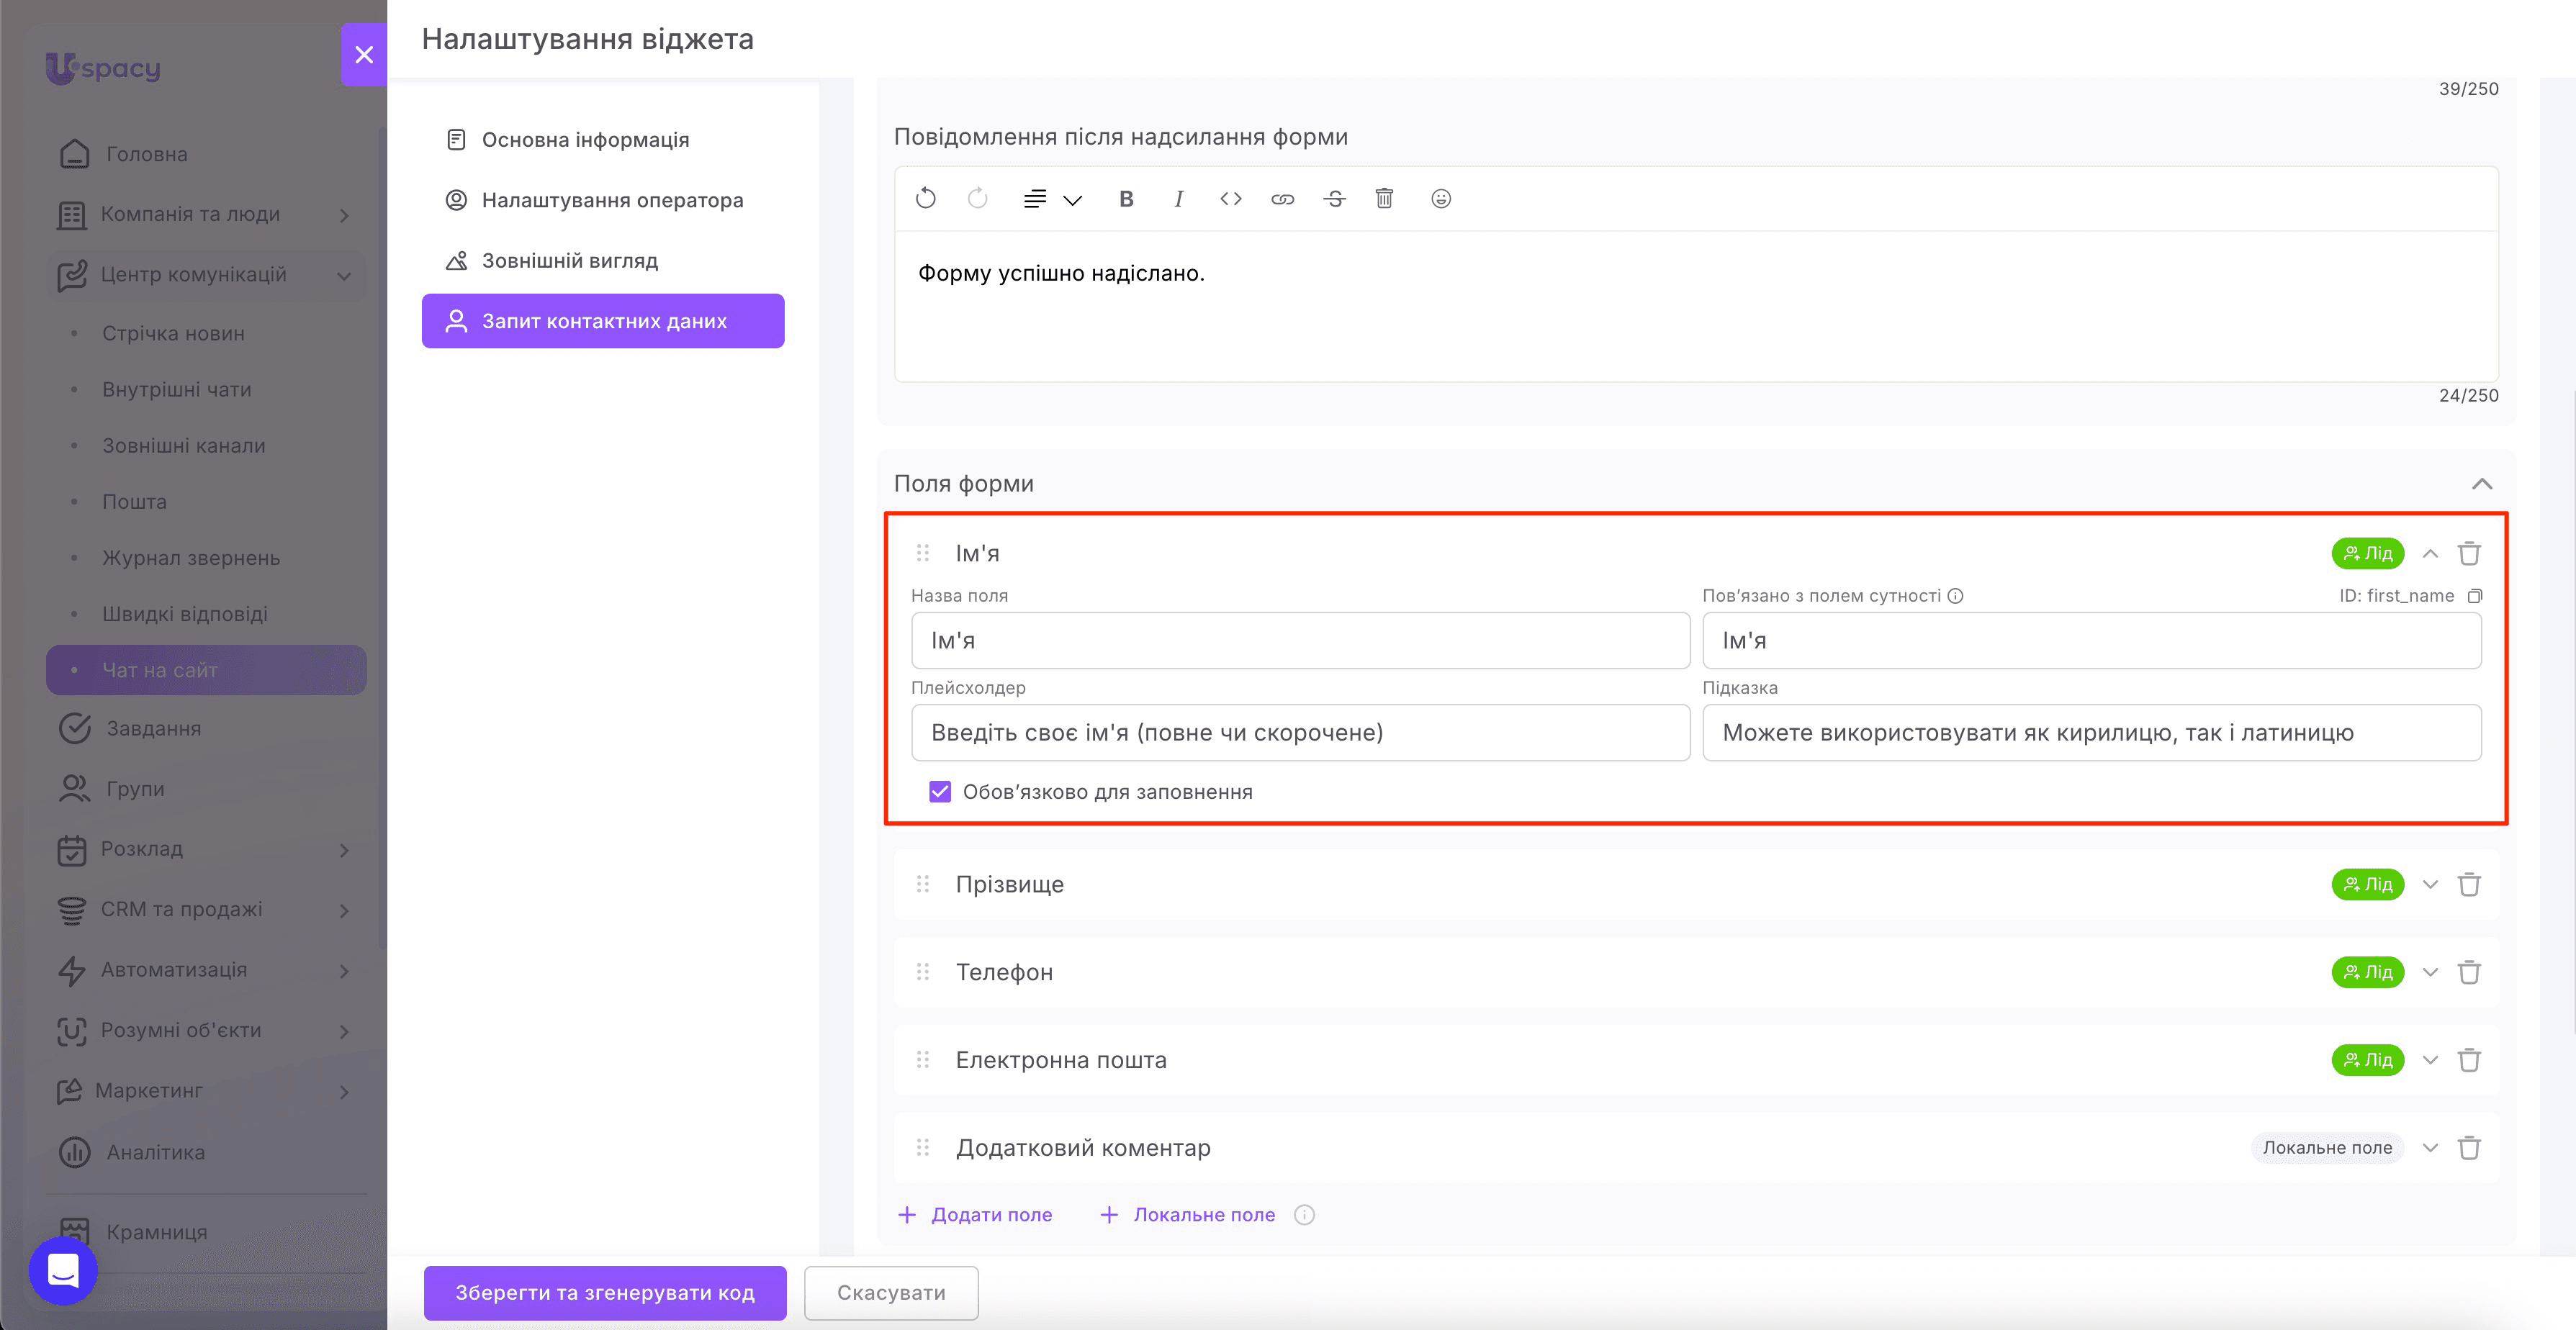Image resolution: width=2576 pixels, height=1330 pixels.
Task: Click the clear formatting trash icon in editor toolbar
Action: [1384, 198]
